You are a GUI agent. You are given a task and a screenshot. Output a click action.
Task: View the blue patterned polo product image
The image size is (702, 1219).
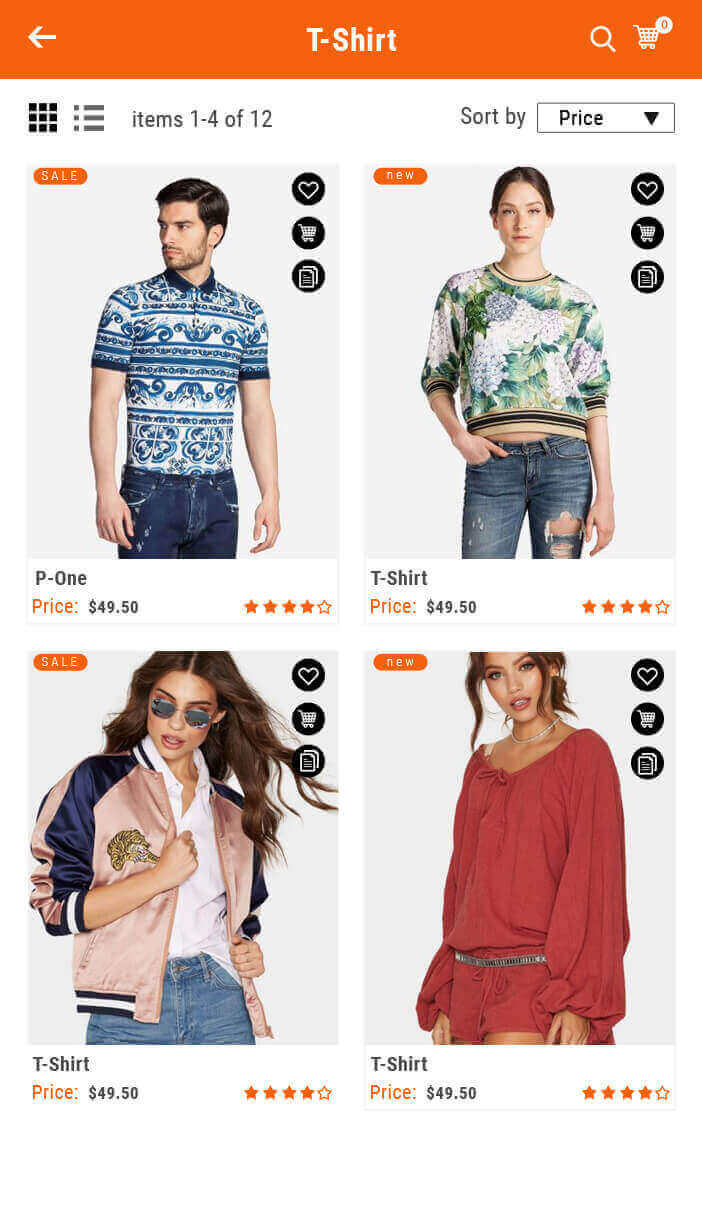[183, 362]
